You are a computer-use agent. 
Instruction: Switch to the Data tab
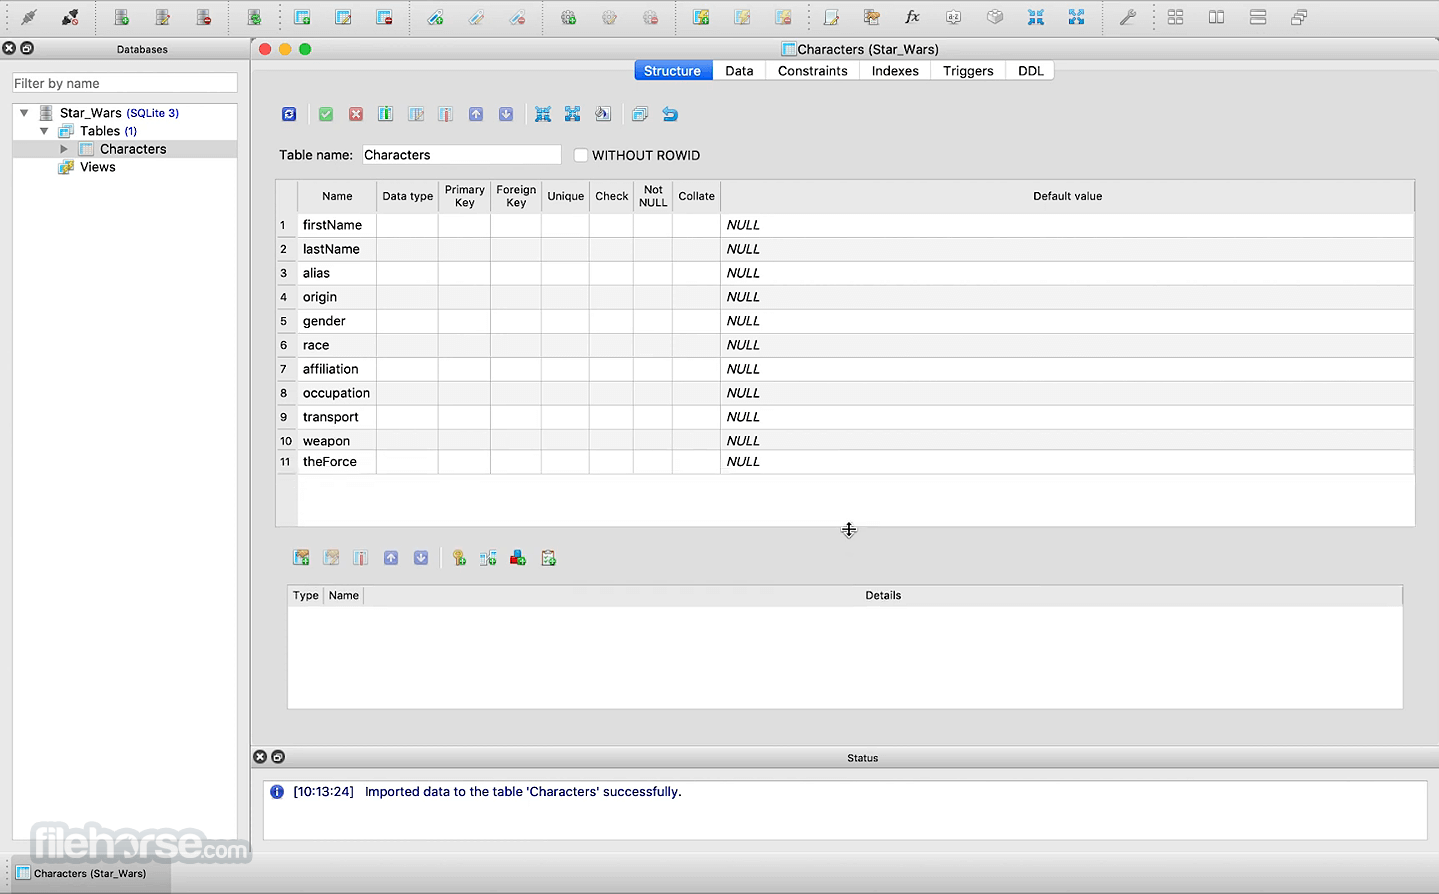tap(739, 71)
